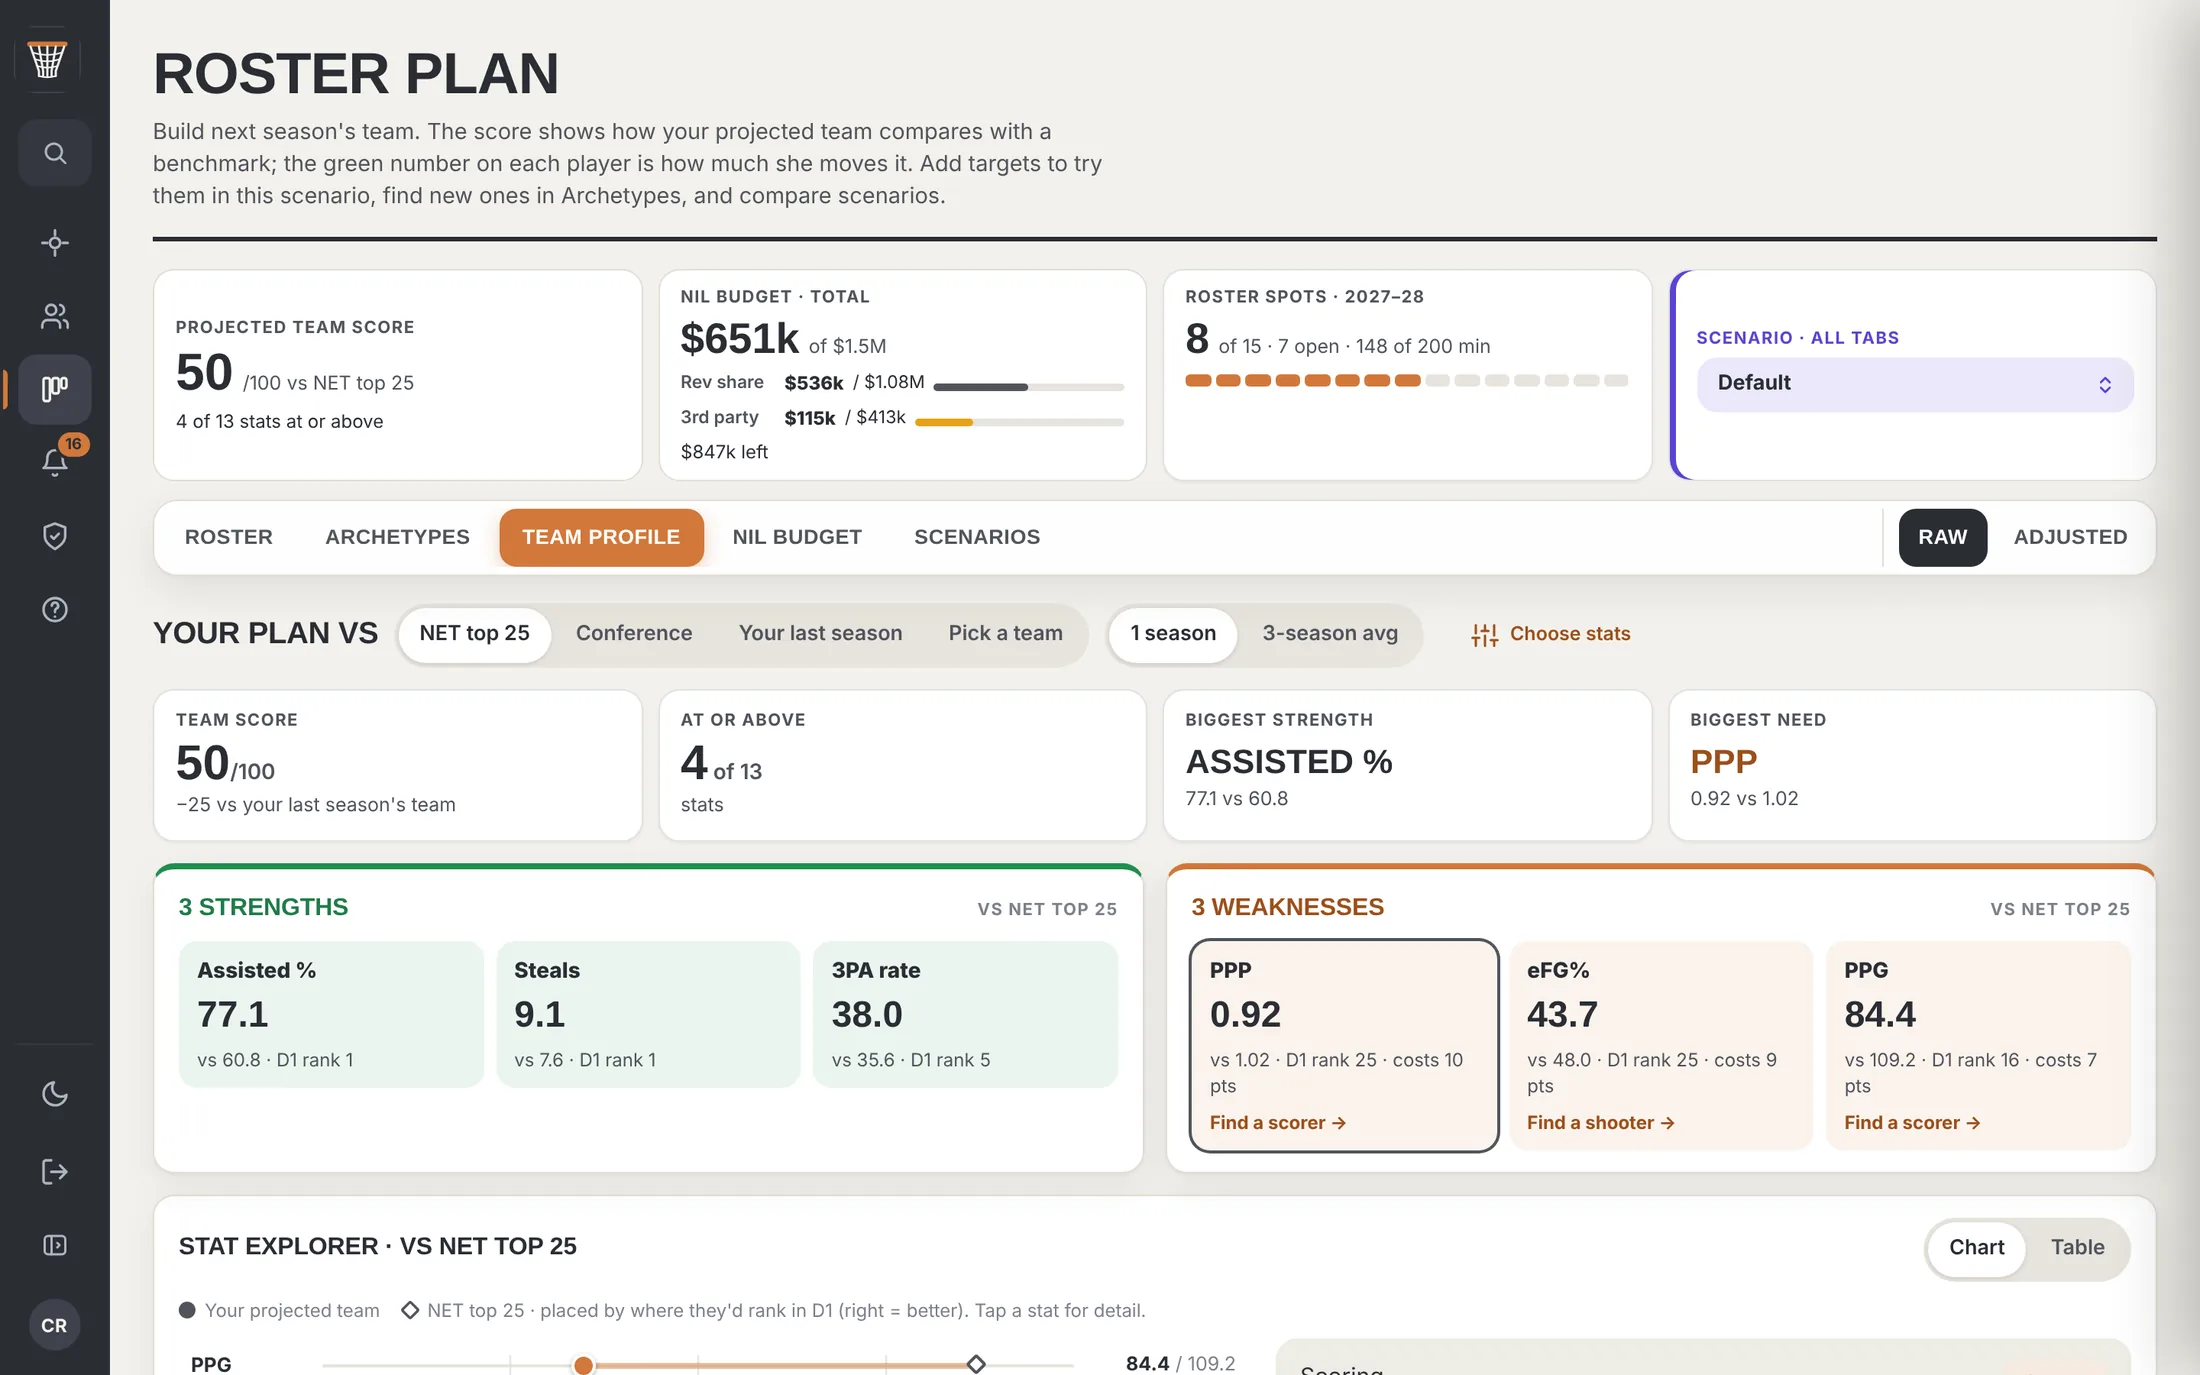Click Find a scorer link under PPG
The width and height of the screenshot is (2200, 1375).
[1912, 1123]
